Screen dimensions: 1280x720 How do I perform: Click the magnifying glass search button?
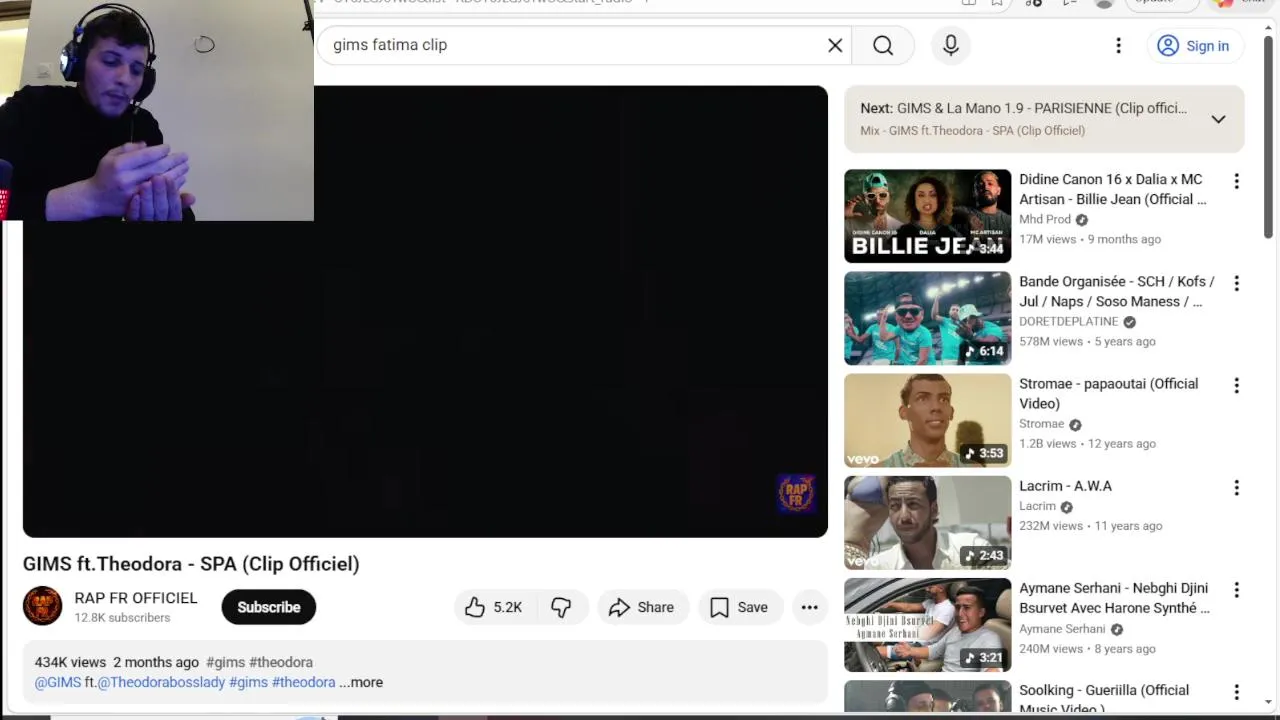tap(883, 45)
